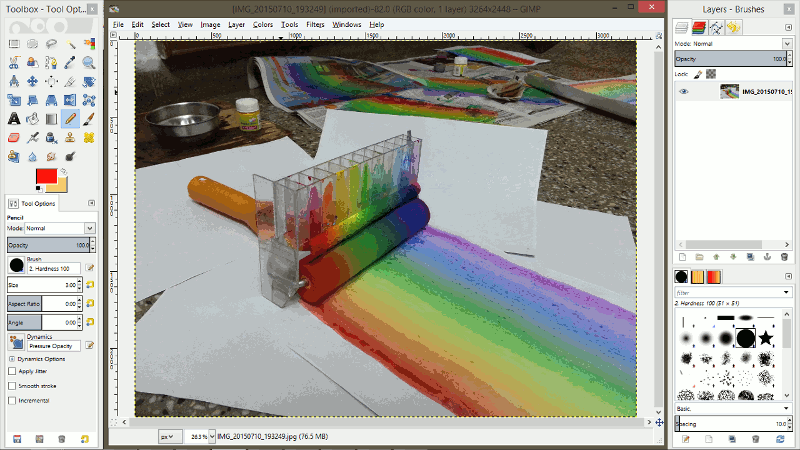Toggle visibility eye of IMG_20150710 layer
Viewport: 800px width, 450px height.
(x=684, y=91)
